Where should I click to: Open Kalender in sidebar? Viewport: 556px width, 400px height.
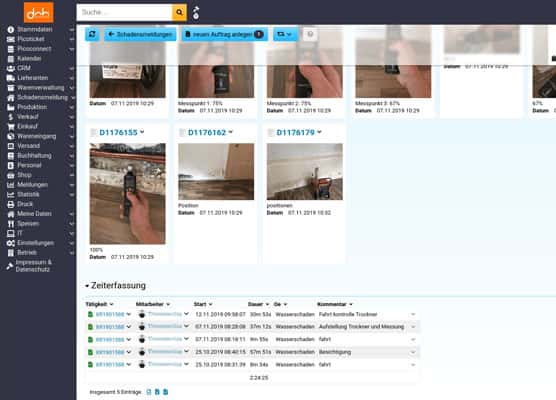pyautogui.click(x=29, y=59)
